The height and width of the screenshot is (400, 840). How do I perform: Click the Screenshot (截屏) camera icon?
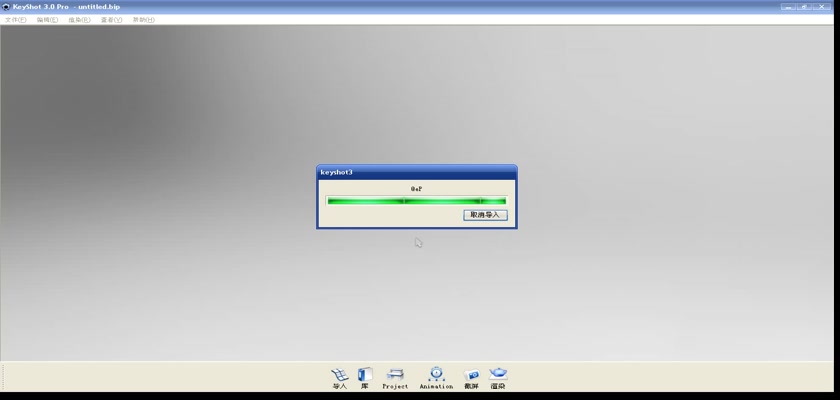[x=471, y=378]
